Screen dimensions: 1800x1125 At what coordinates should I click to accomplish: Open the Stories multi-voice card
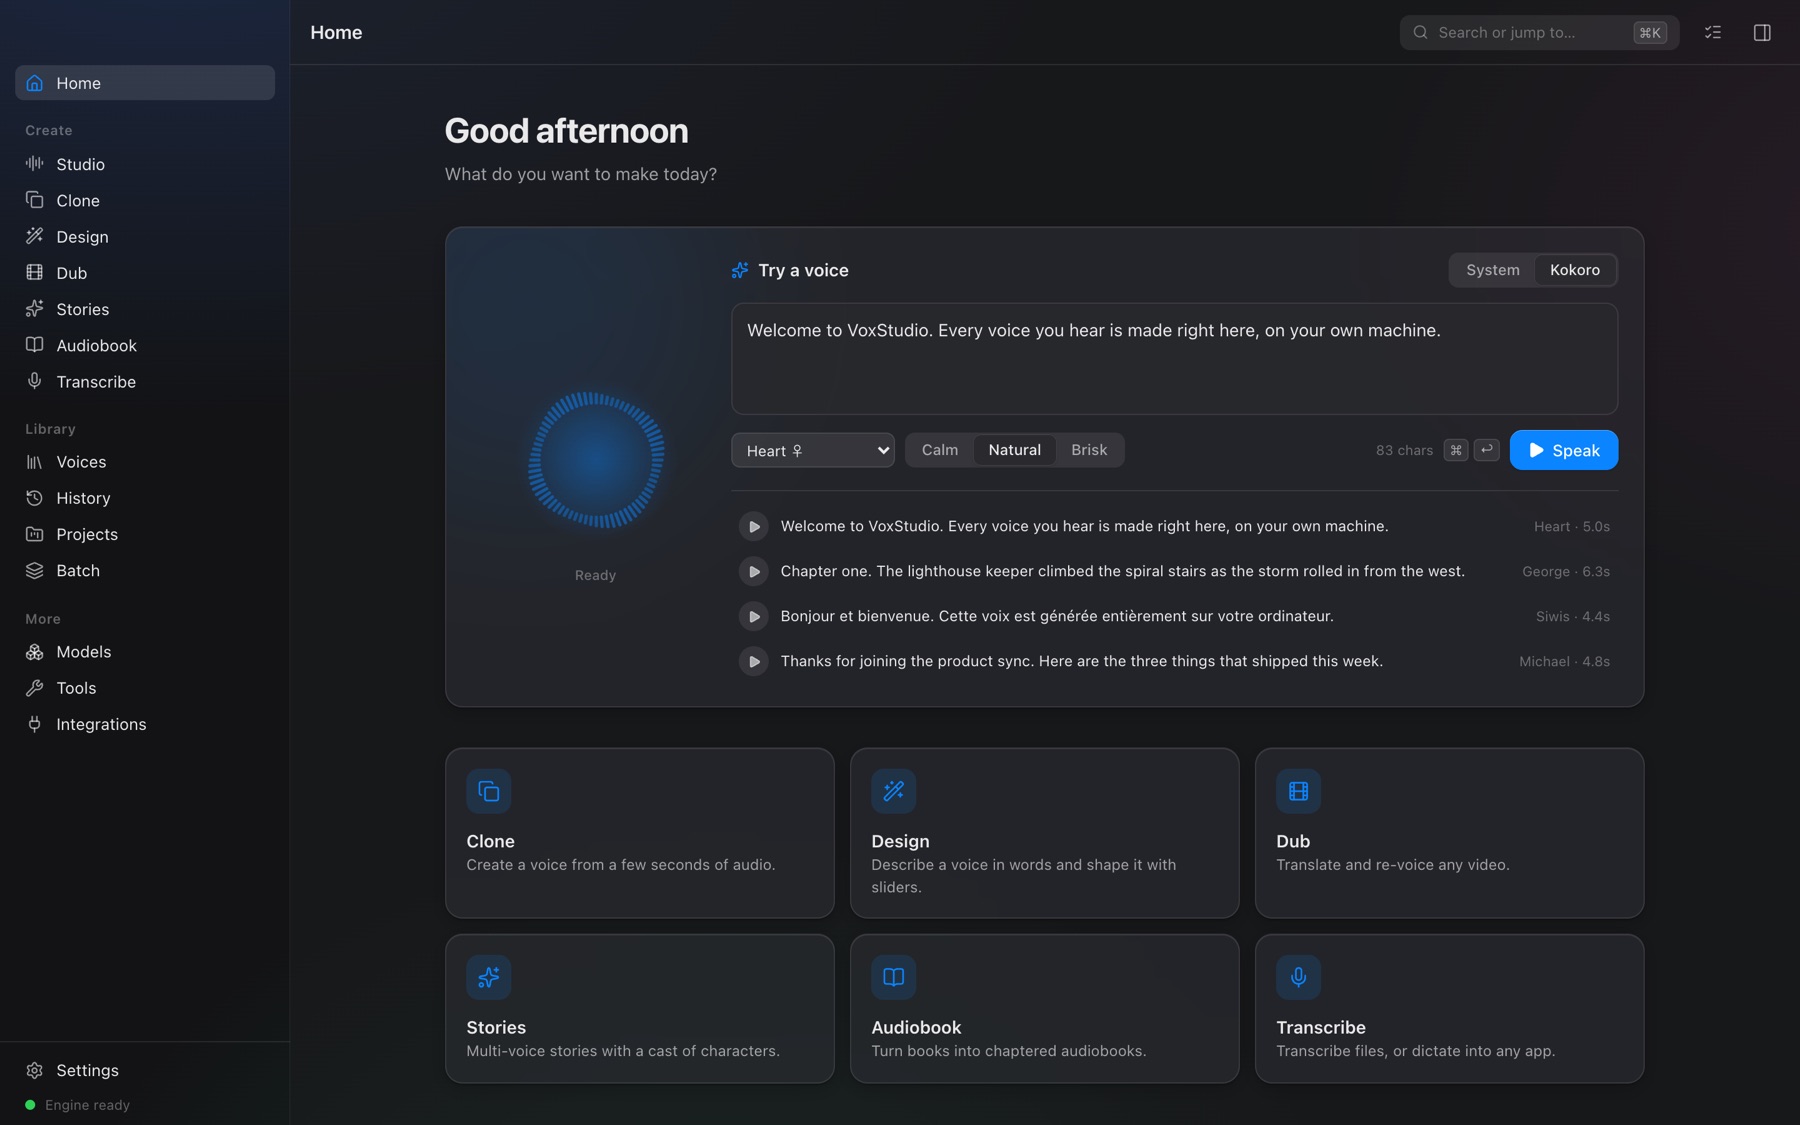click(639, 1009)
